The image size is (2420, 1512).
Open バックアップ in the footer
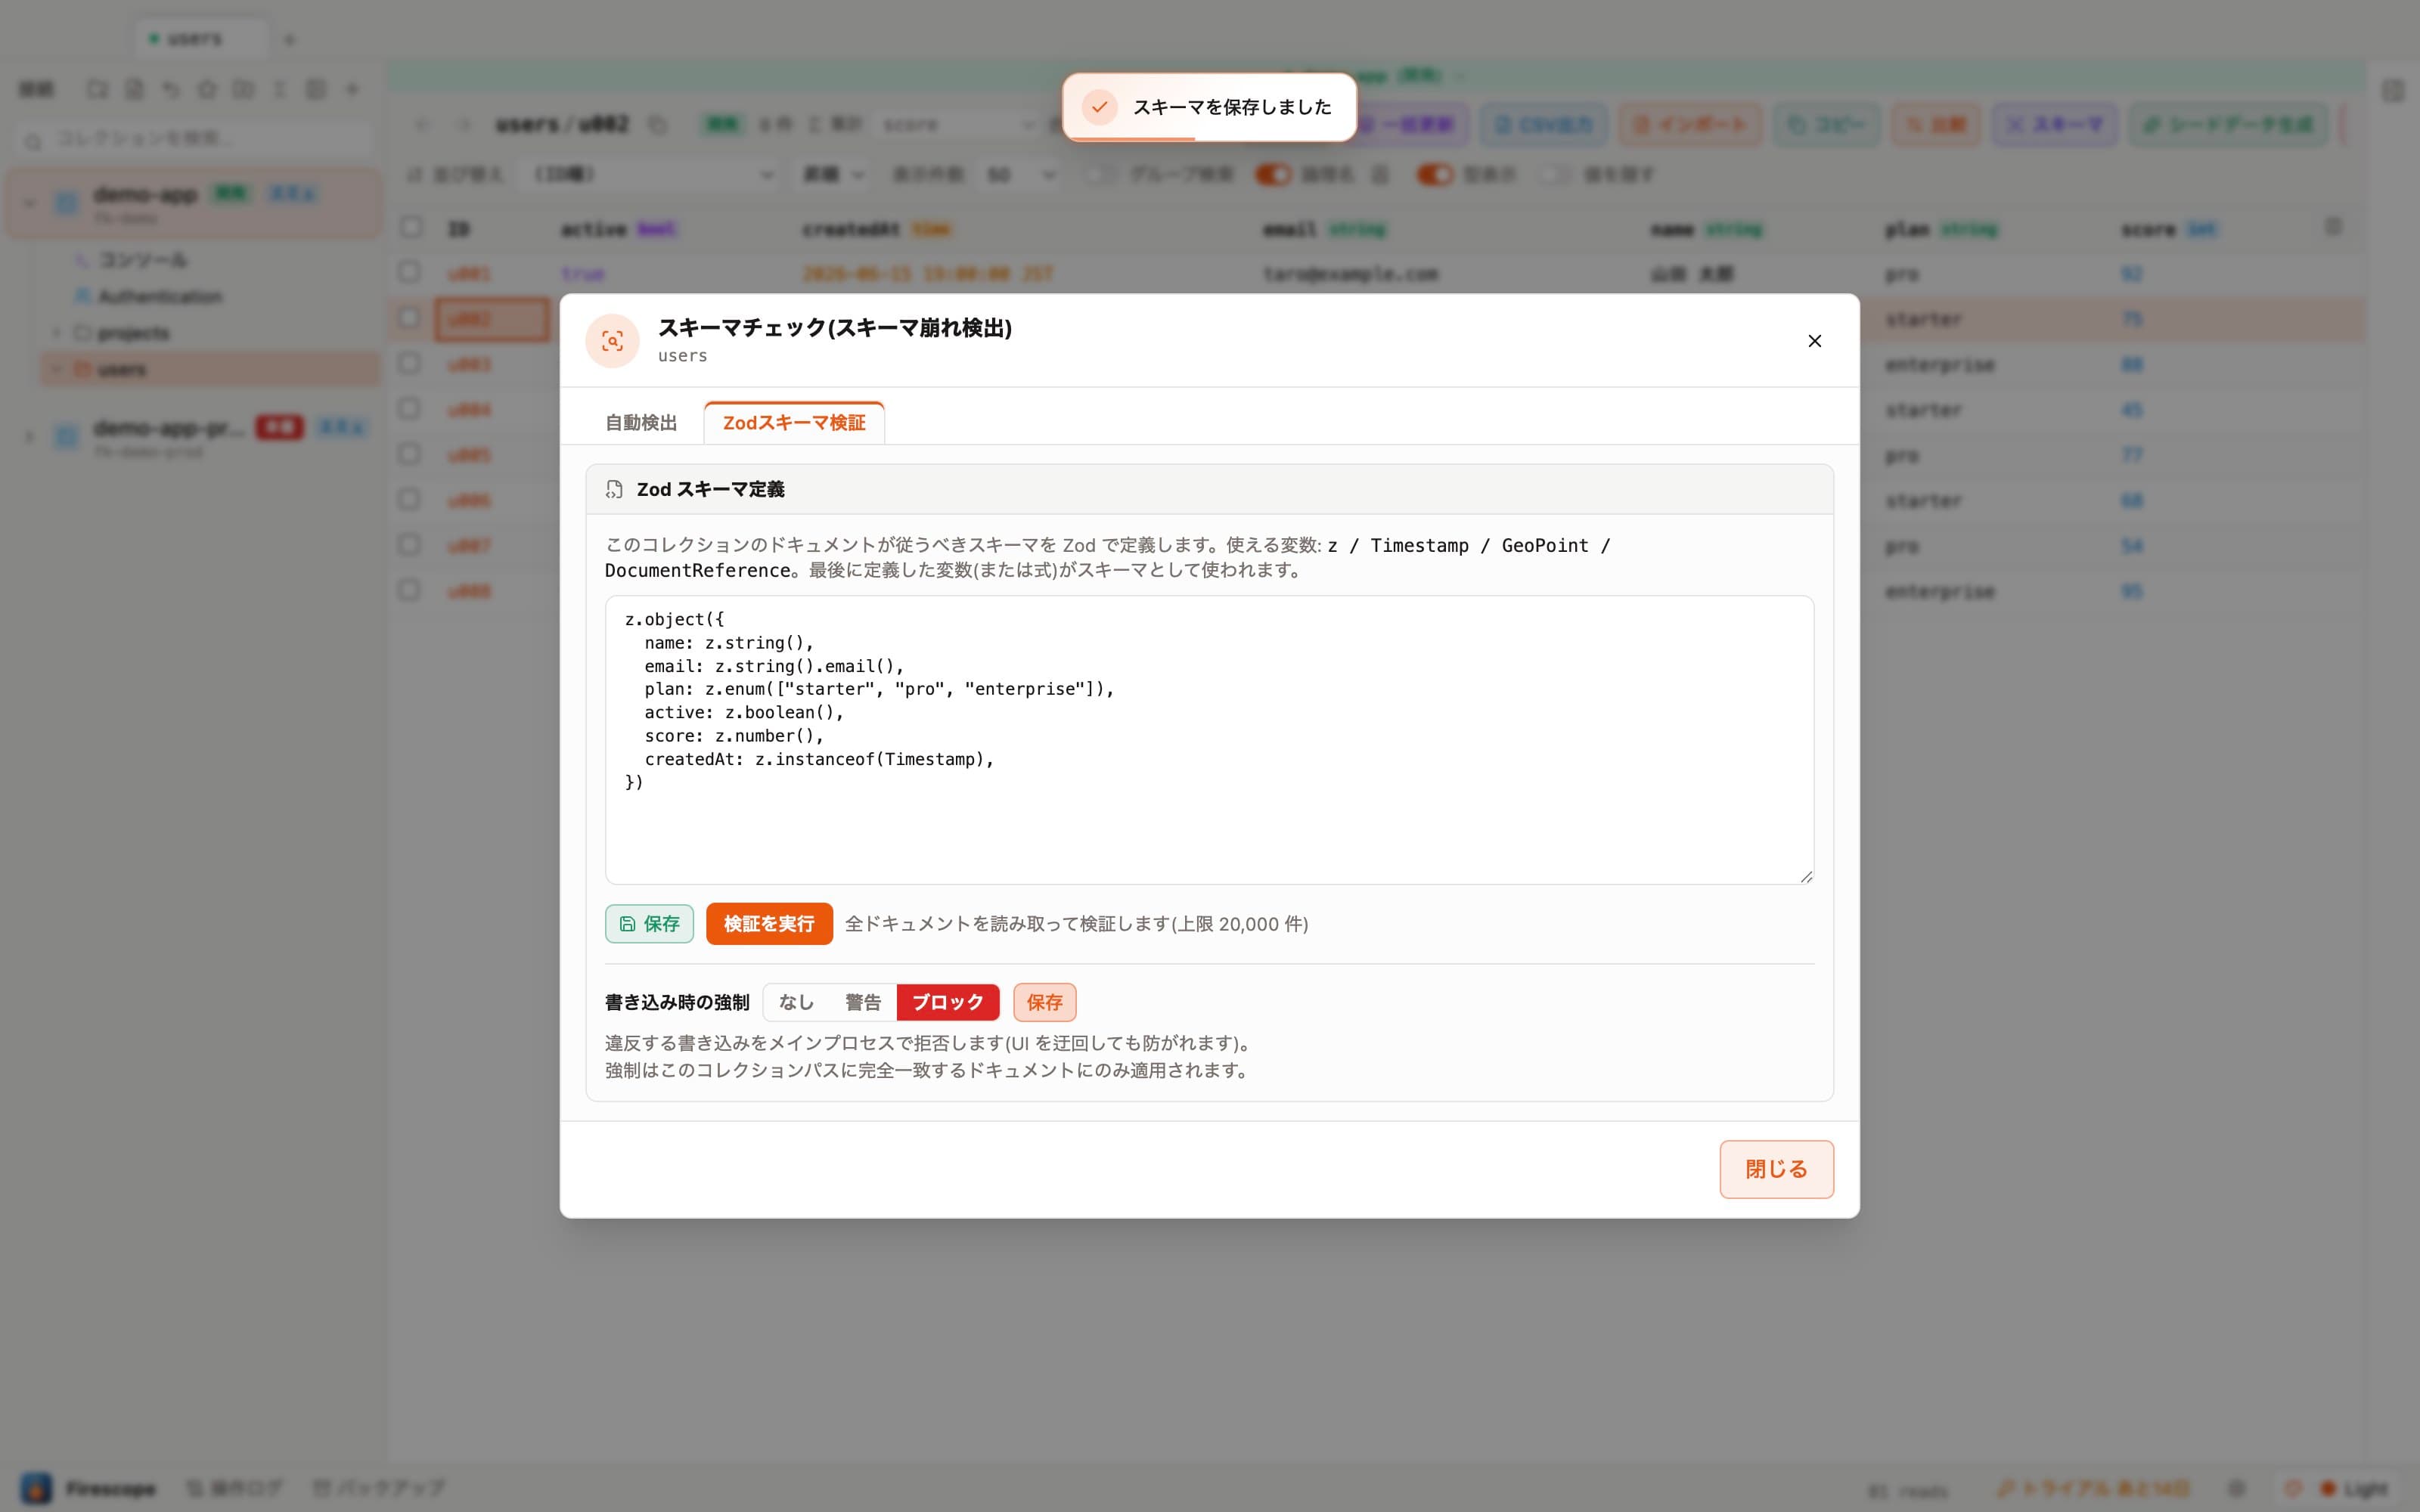point(380,1488)
